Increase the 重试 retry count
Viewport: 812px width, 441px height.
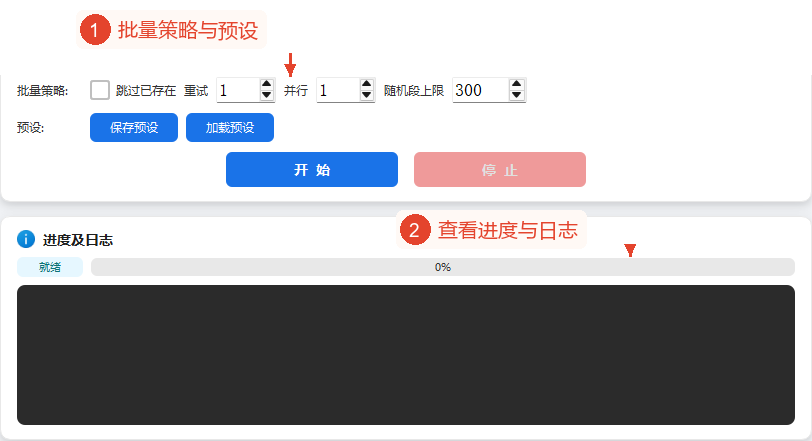coord(267,84)
